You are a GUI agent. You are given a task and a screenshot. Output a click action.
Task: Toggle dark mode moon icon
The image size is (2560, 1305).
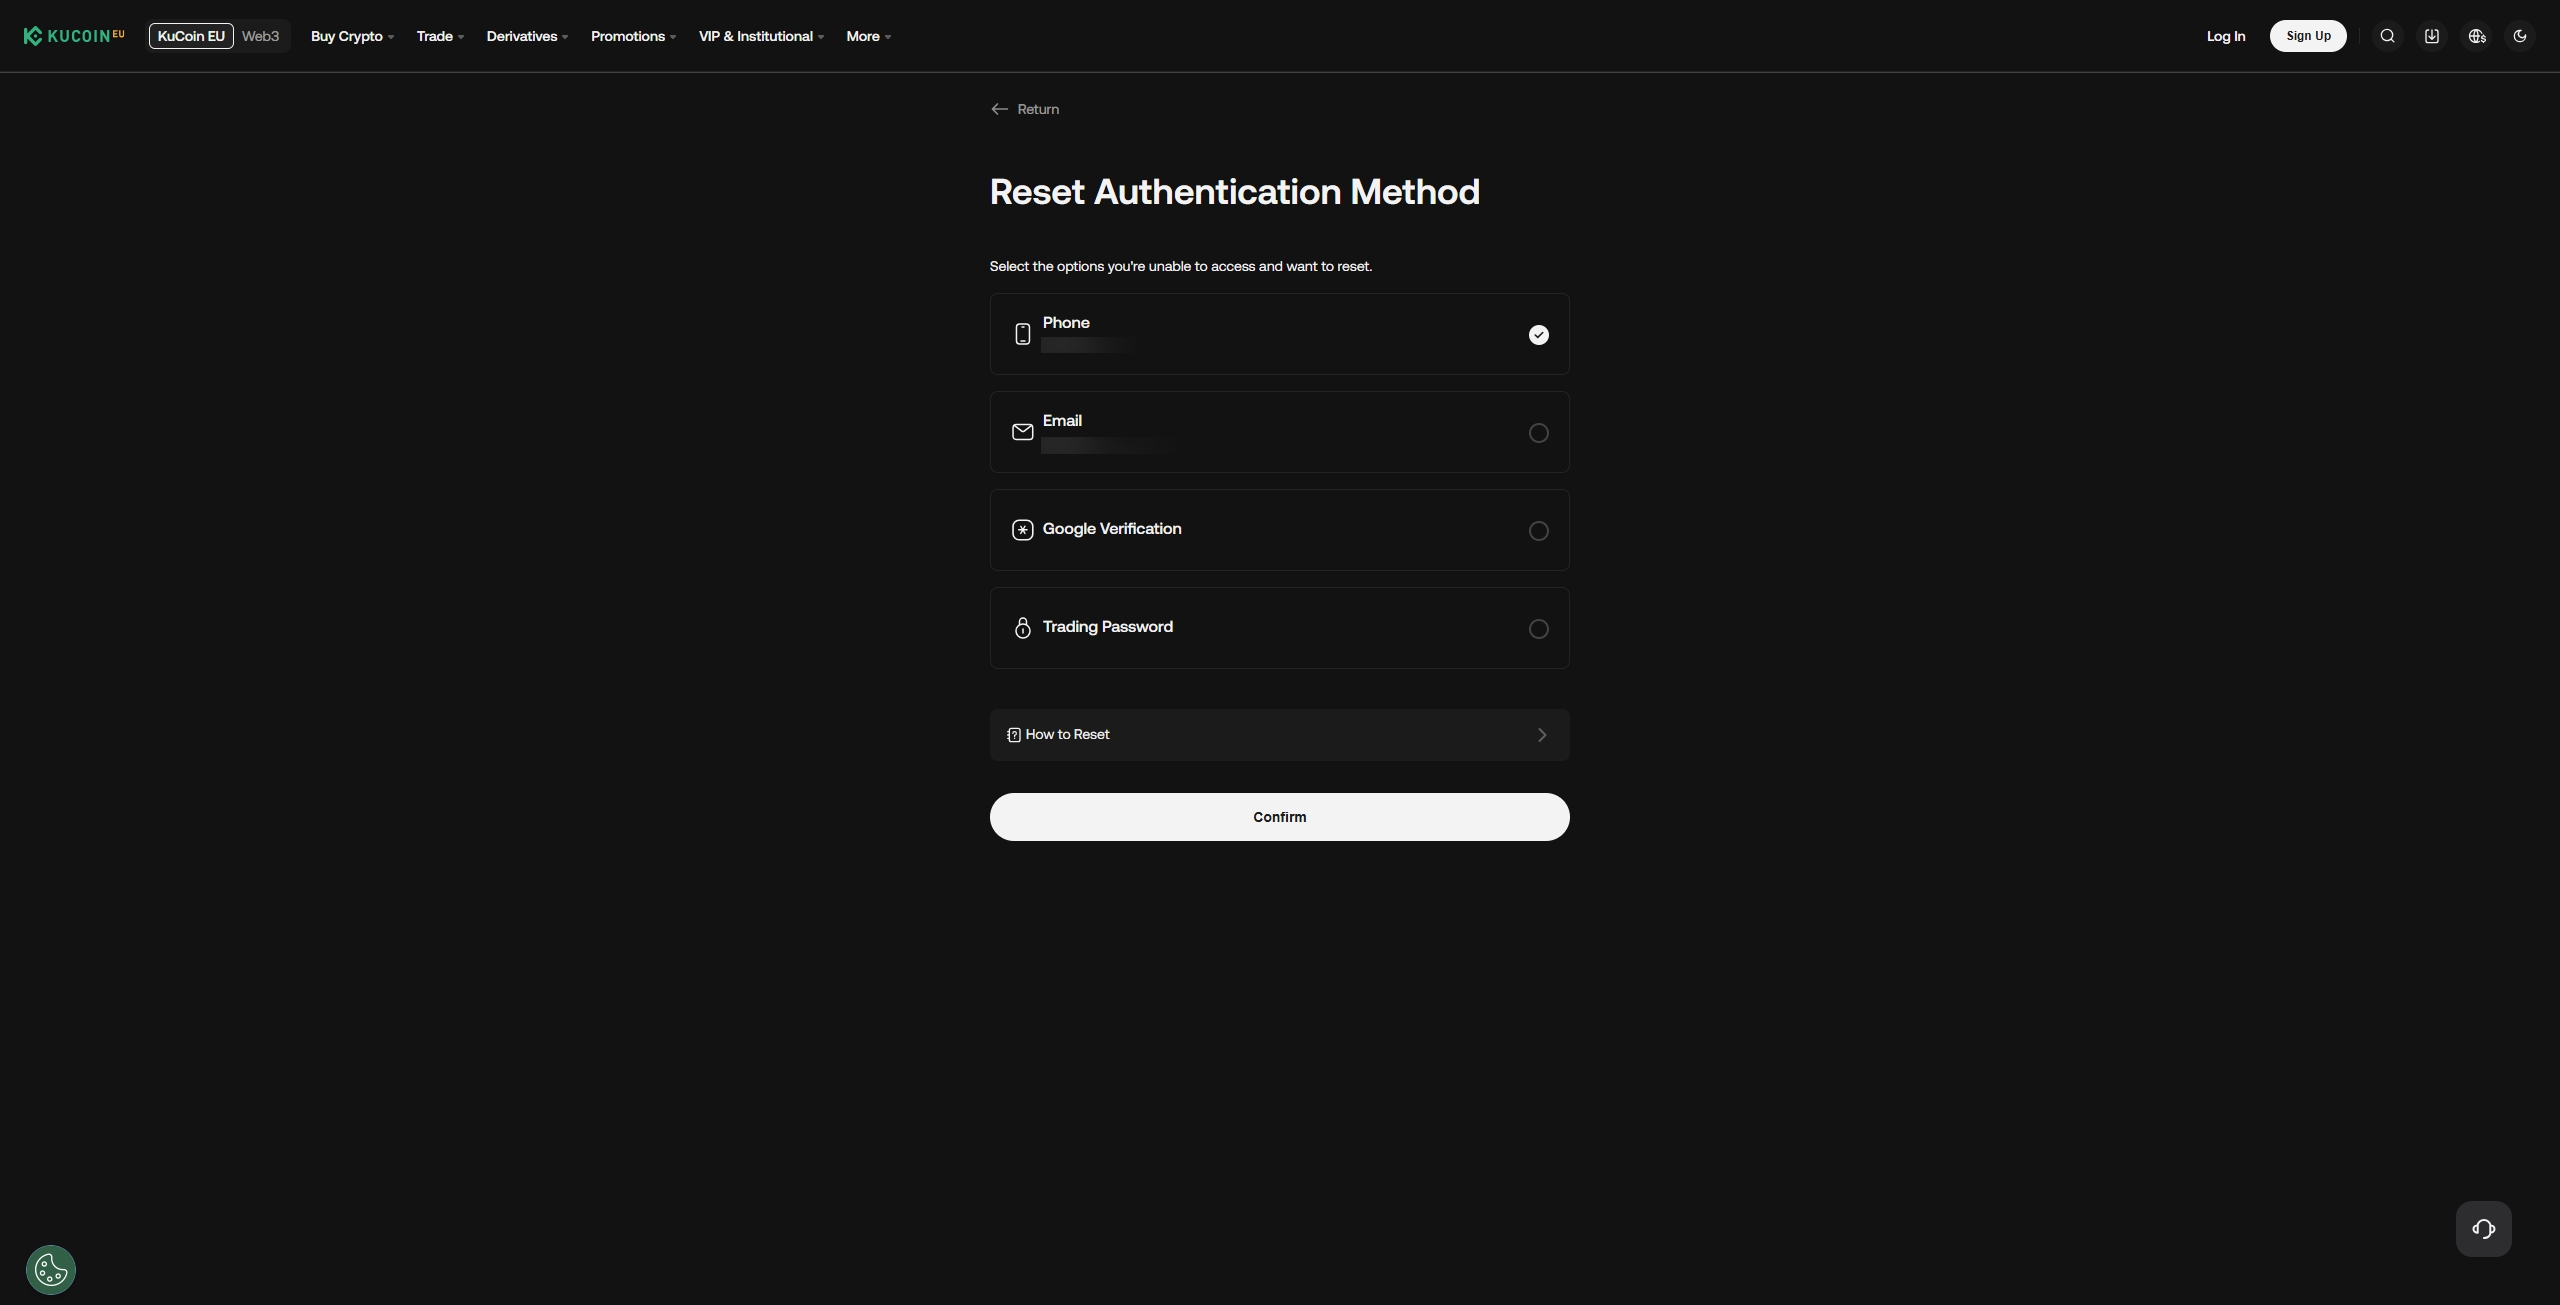(2520, 36)
